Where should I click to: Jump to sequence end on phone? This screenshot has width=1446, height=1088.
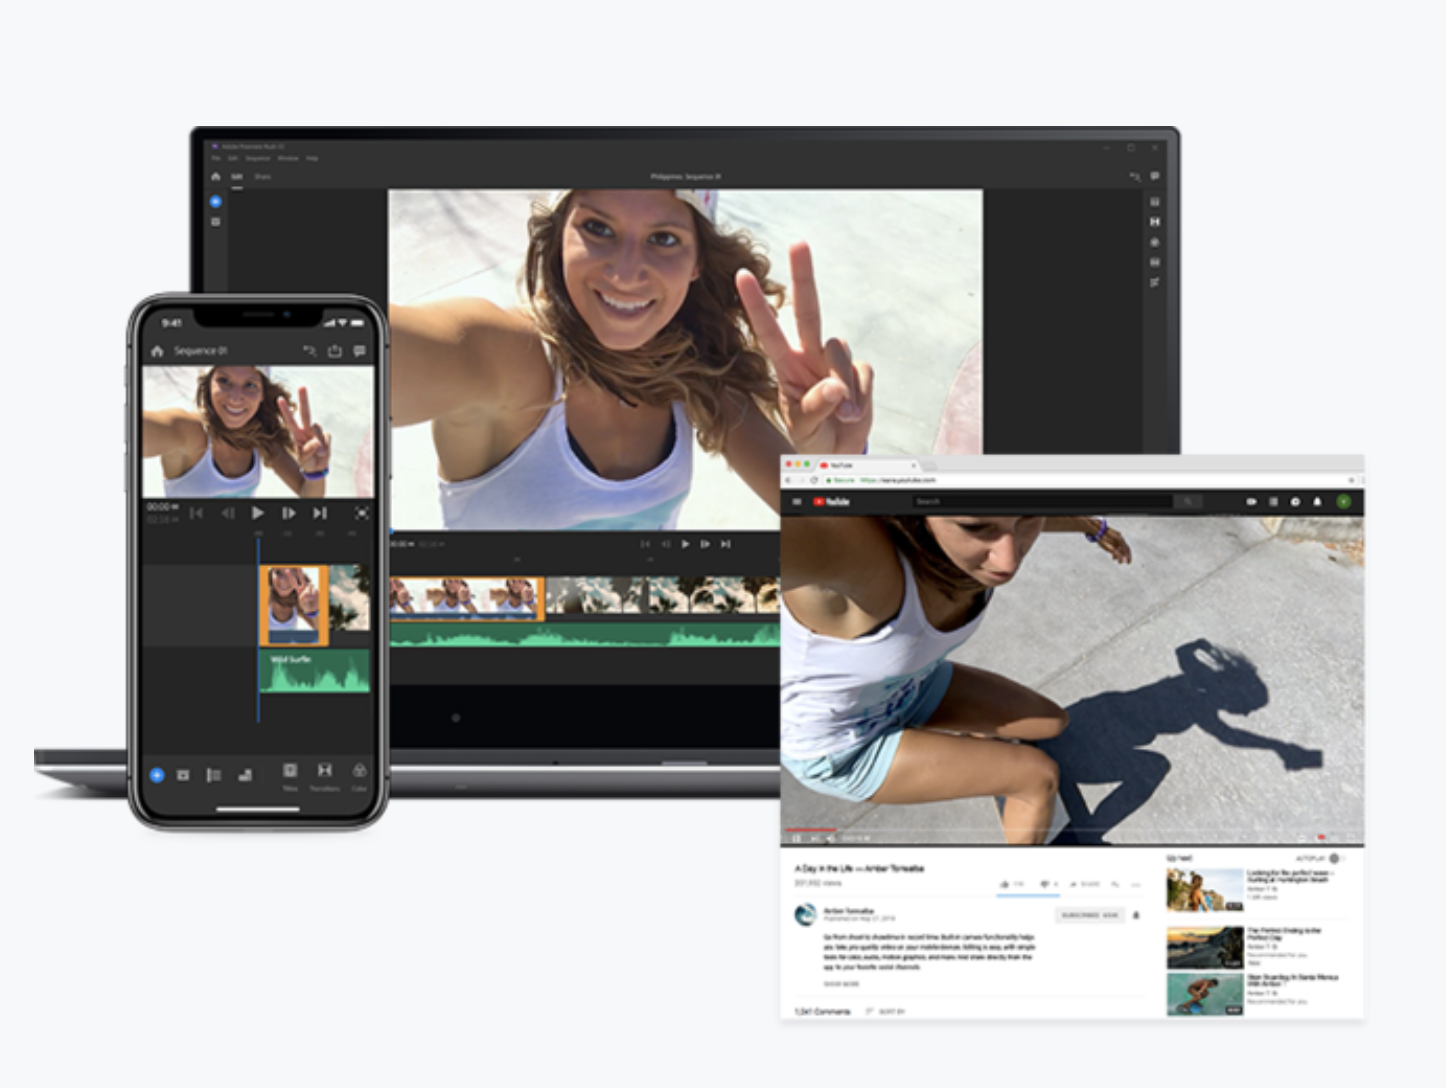point(319,513)
